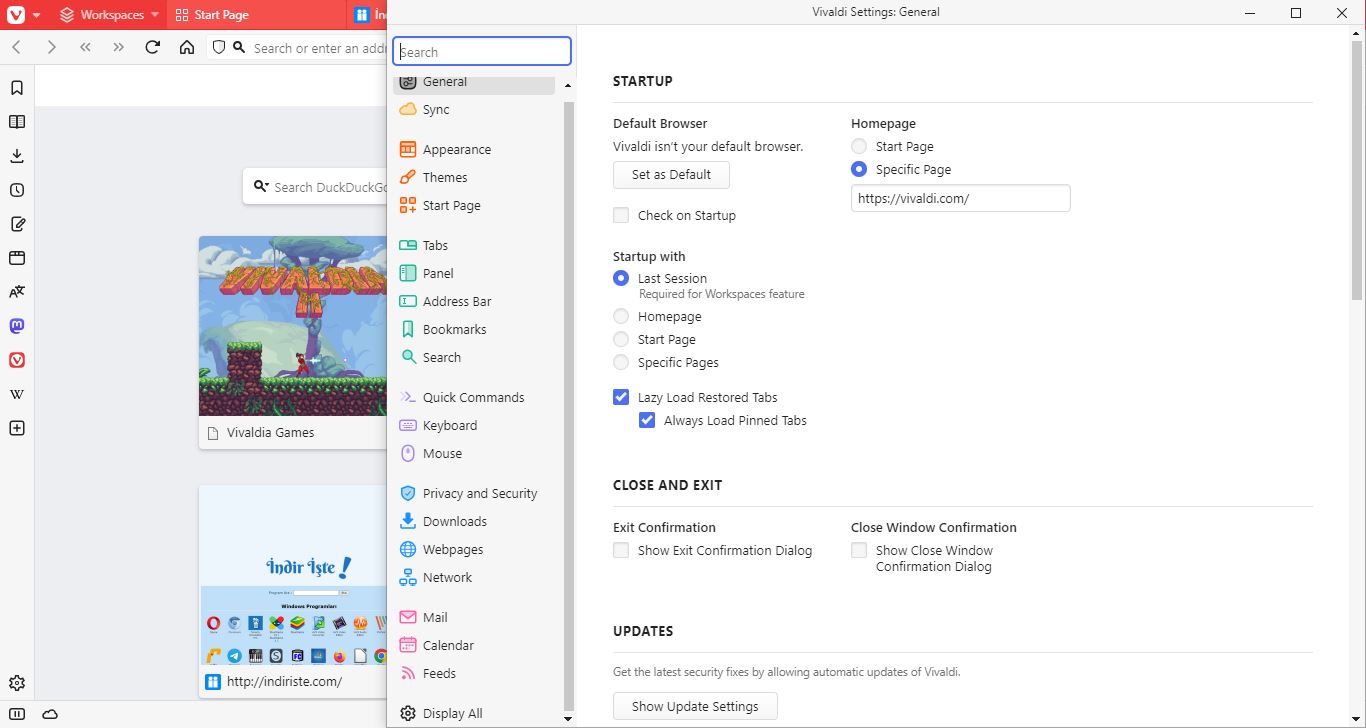
Task: Click the browser address bar field
Action: point(318,47)
